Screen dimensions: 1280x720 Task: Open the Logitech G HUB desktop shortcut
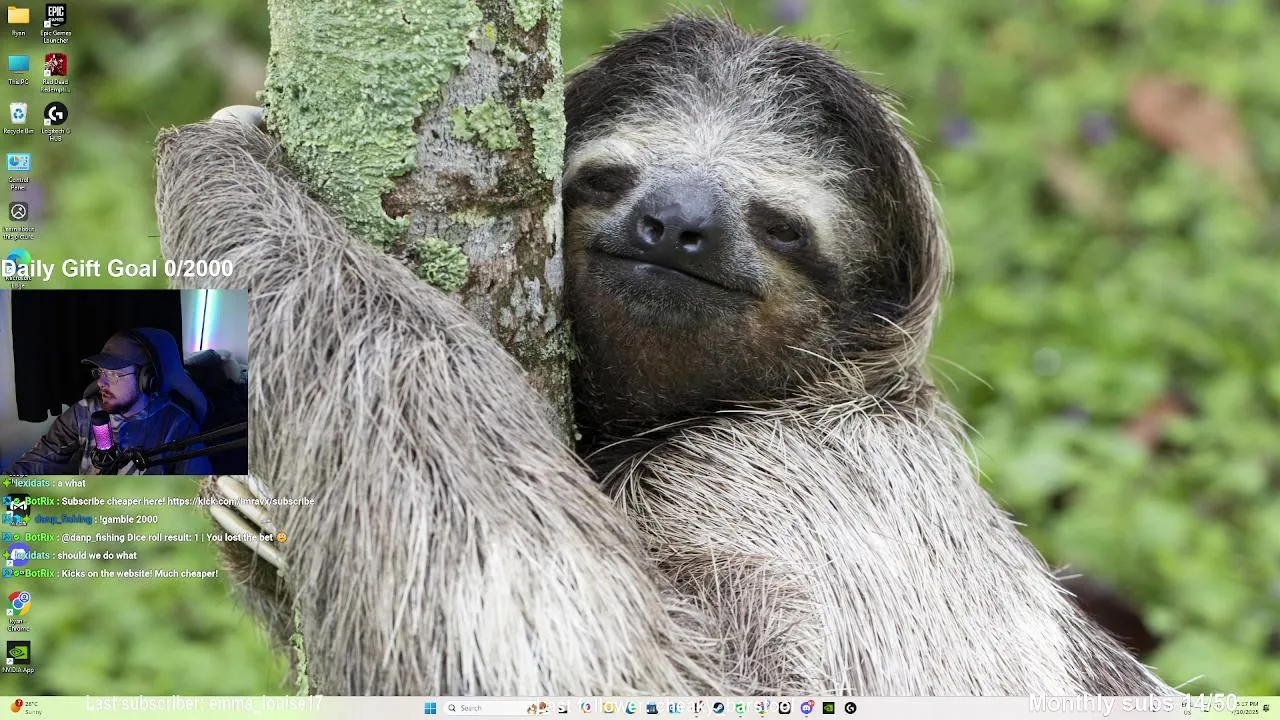56,121
